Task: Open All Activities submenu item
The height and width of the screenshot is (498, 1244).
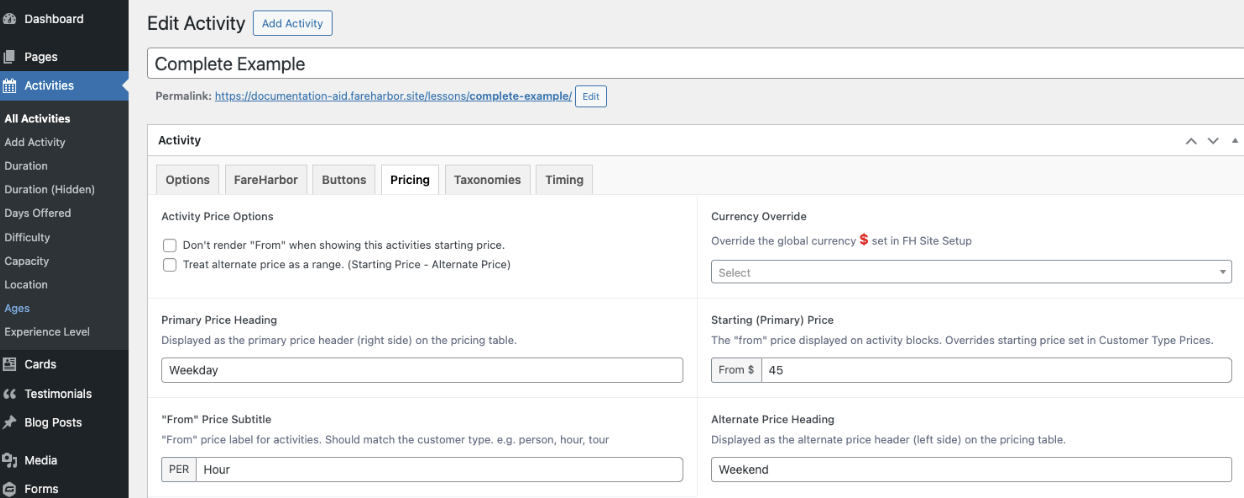Action: pyautogui.click(x=37, y=119)
